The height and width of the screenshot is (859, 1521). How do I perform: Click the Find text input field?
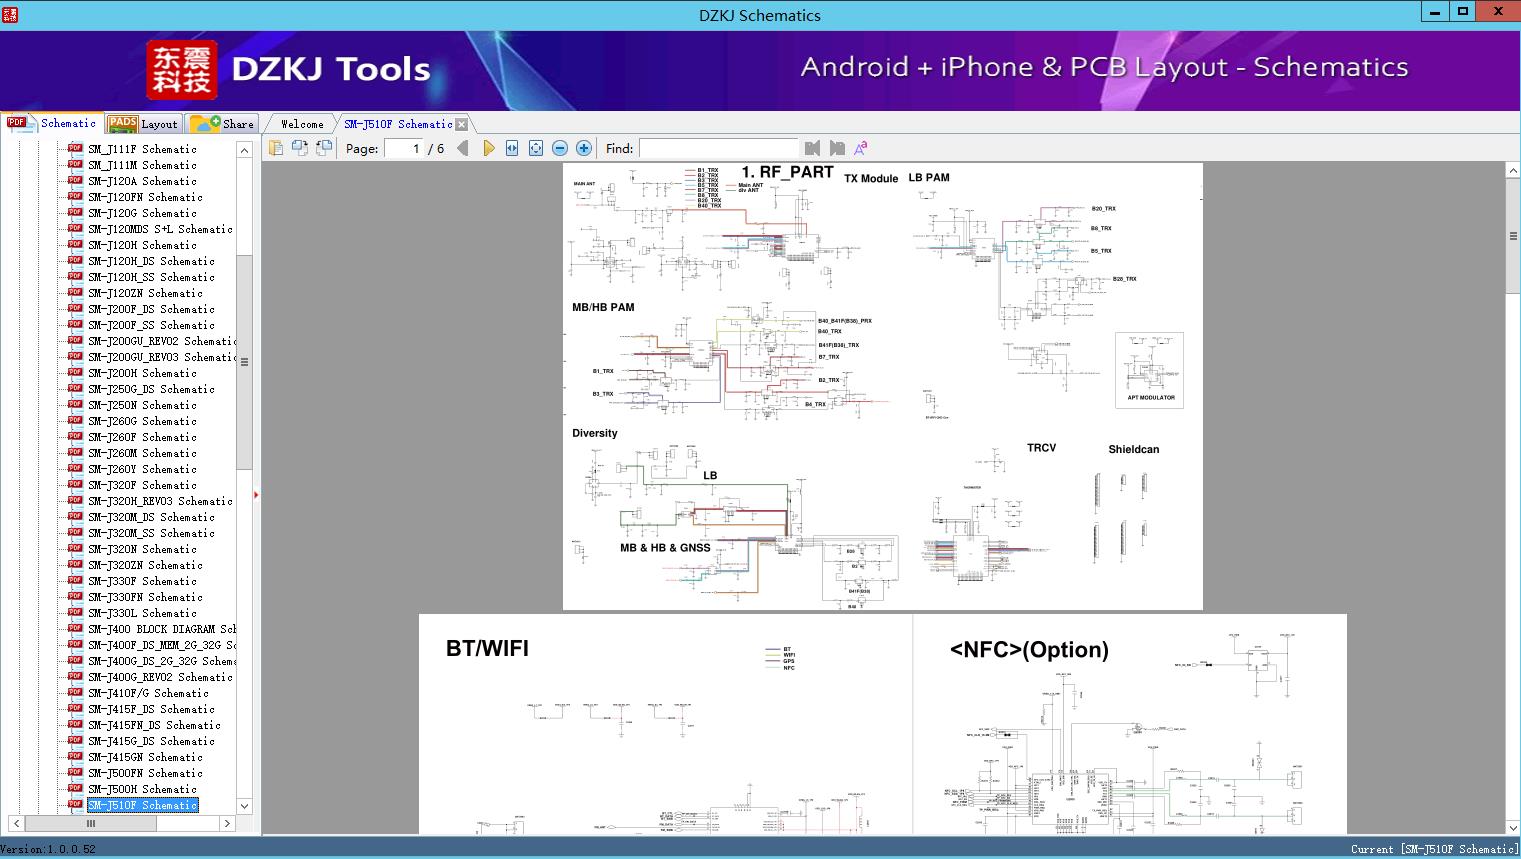718,148
